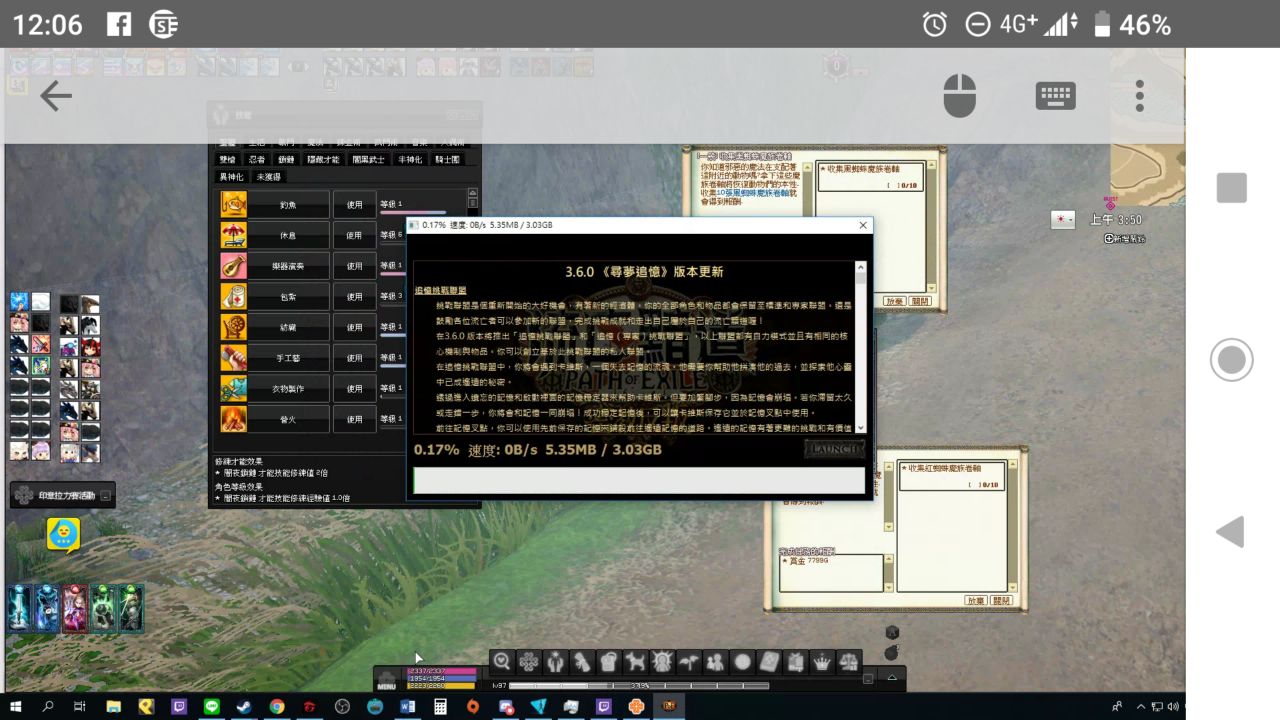Select the 鎖鏈 skill tab

pos(286,159)
